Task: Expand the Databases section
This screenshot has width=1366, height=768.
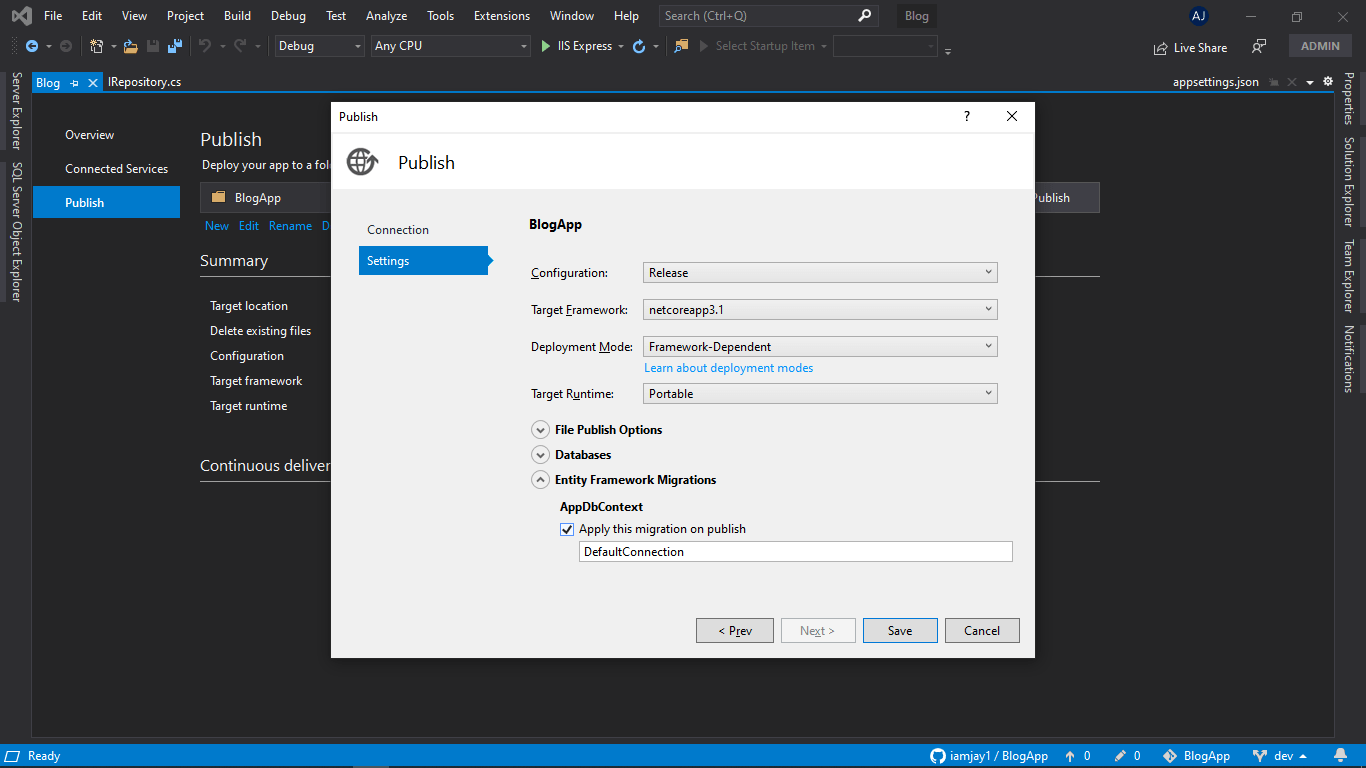Action: point(540,455)
